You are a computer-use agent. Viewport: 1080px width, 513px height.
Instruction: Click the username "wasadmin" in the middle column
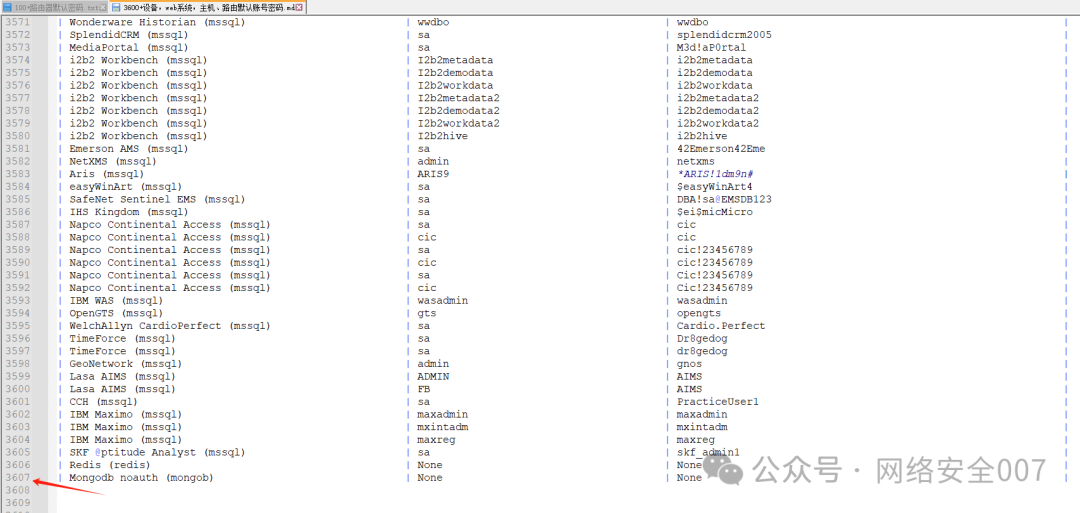[443, 300]
